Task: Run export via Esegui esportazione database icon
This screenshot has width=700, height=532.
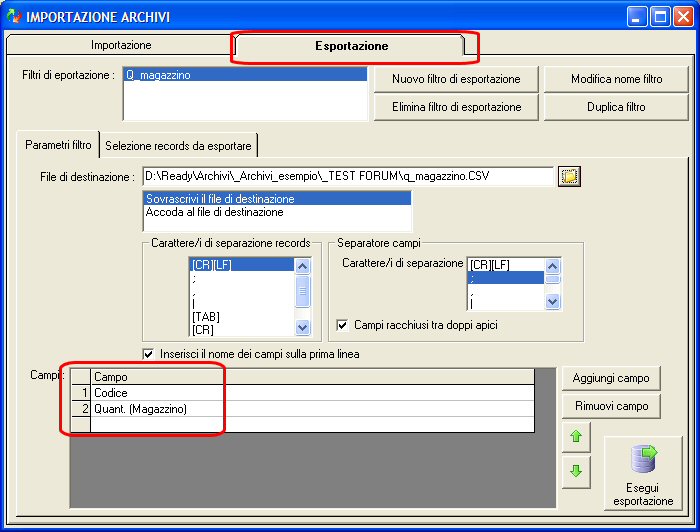Action: click(x=643, y=473)
